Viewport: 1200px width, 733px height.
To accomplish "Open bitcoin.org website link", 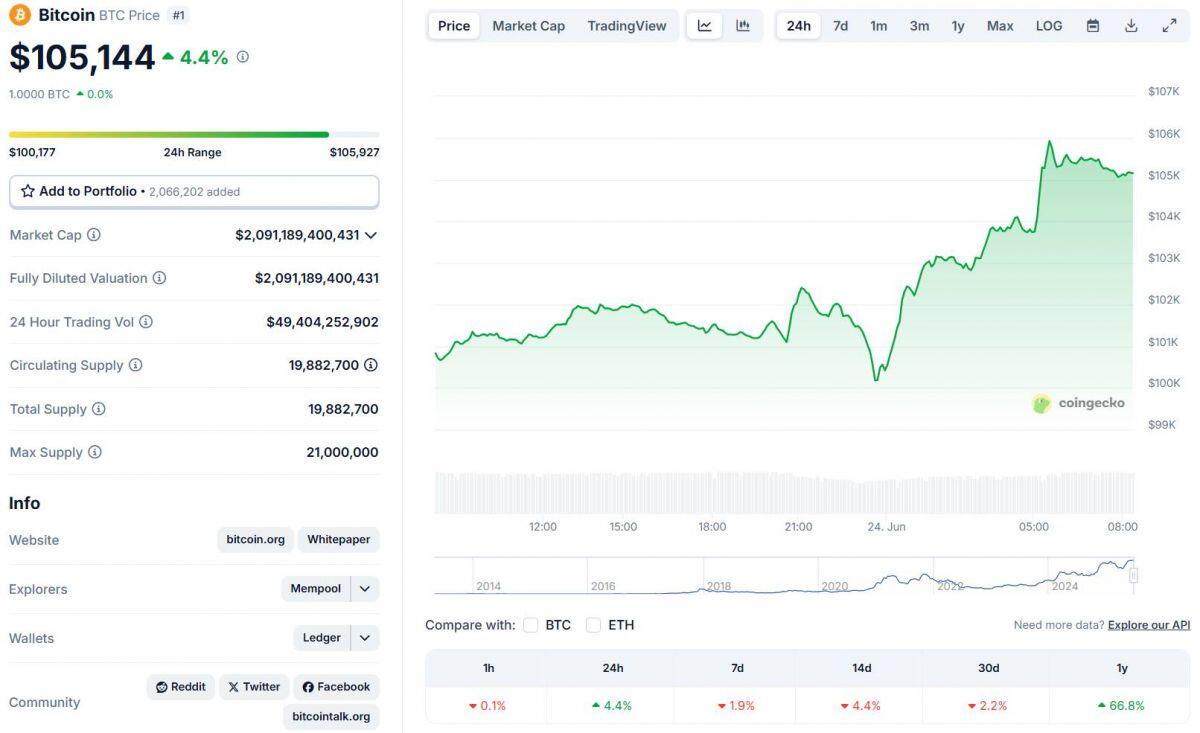I will (256, 540).
